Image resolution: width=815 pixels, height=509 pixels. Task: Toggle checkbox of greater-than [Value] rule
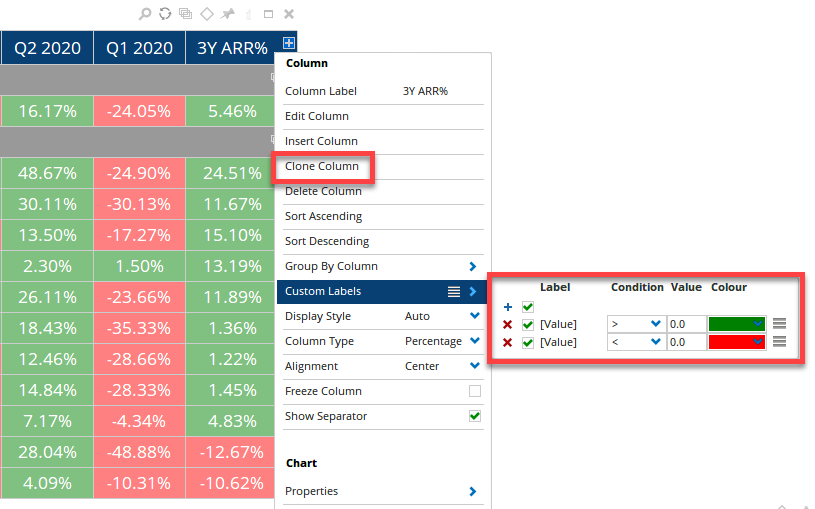tap(528, 325)
